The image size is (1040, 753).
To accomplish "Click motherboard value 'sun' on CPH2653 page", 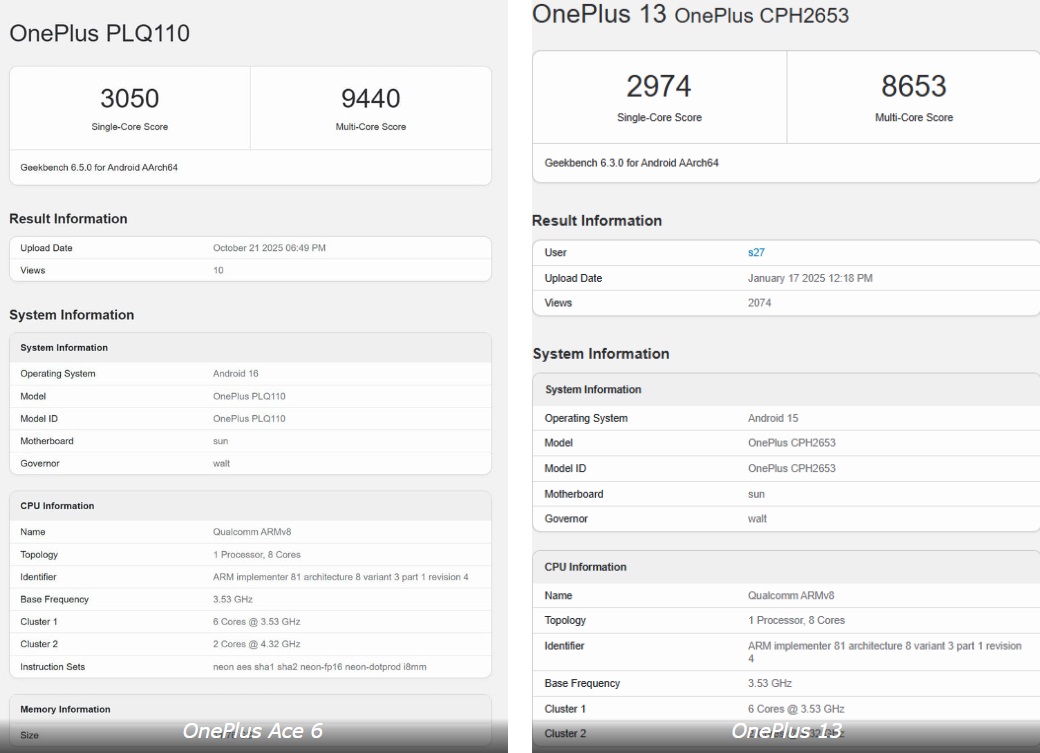I will 756,494.
